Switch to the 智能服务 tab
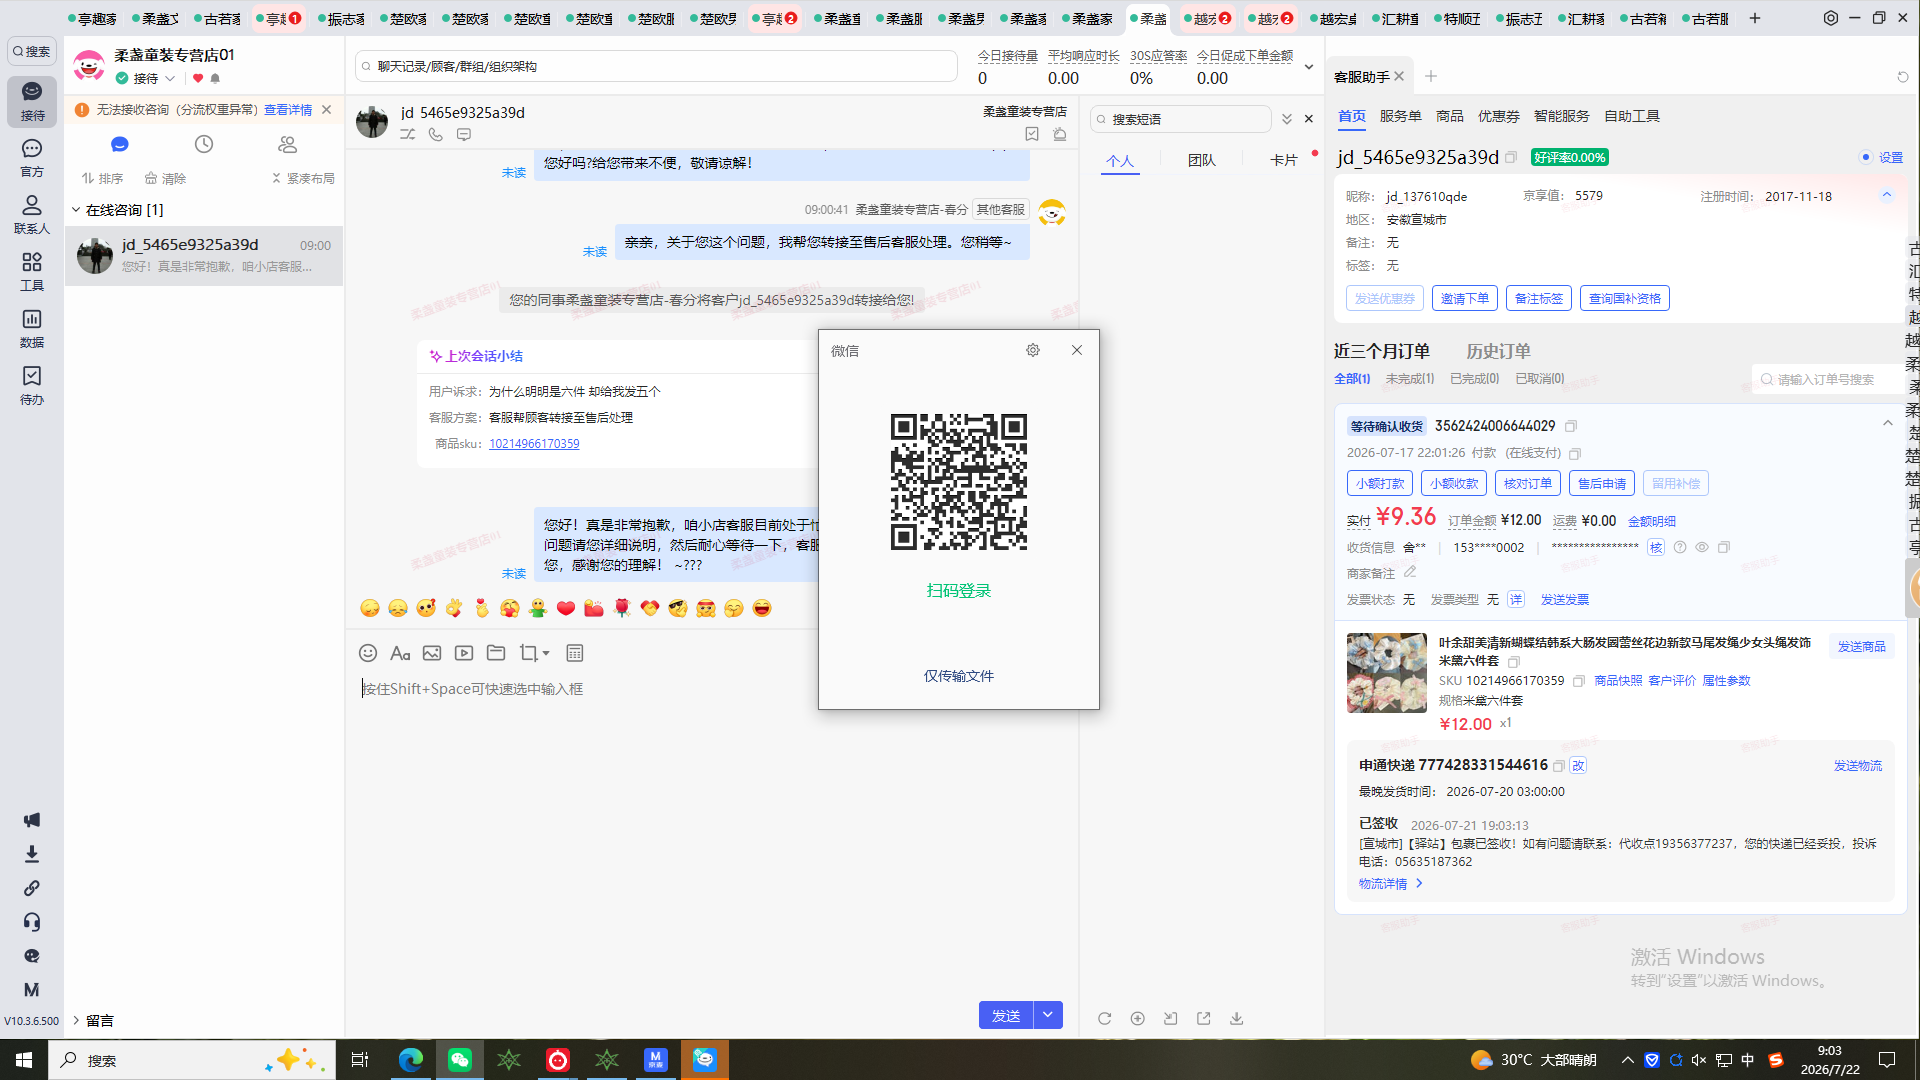Screen dimensions: 1920x1080 (x=1561, y=116)
